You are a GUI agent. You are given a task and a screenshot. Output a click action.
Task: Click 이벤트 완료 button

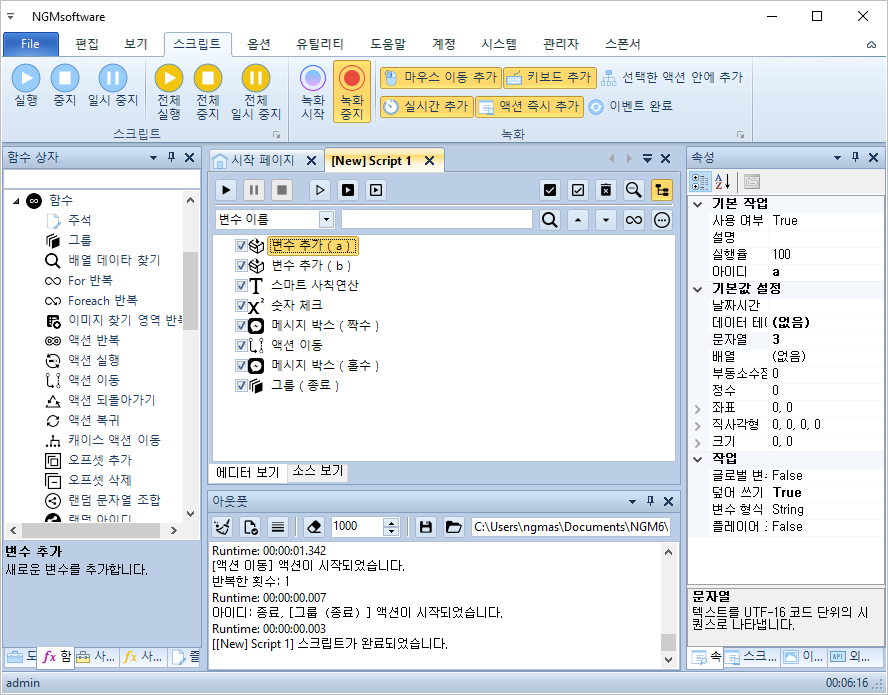click(x=630, y=106)
